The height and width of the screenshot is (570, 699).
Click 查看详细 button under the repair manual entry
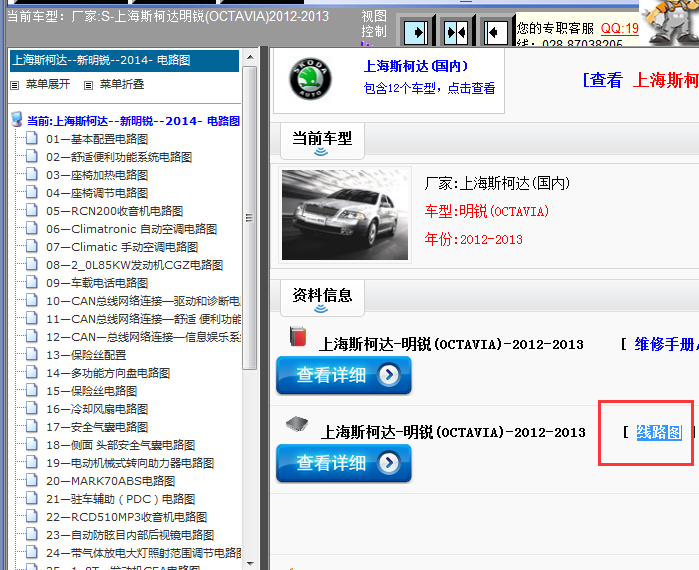tap(343, 375)
